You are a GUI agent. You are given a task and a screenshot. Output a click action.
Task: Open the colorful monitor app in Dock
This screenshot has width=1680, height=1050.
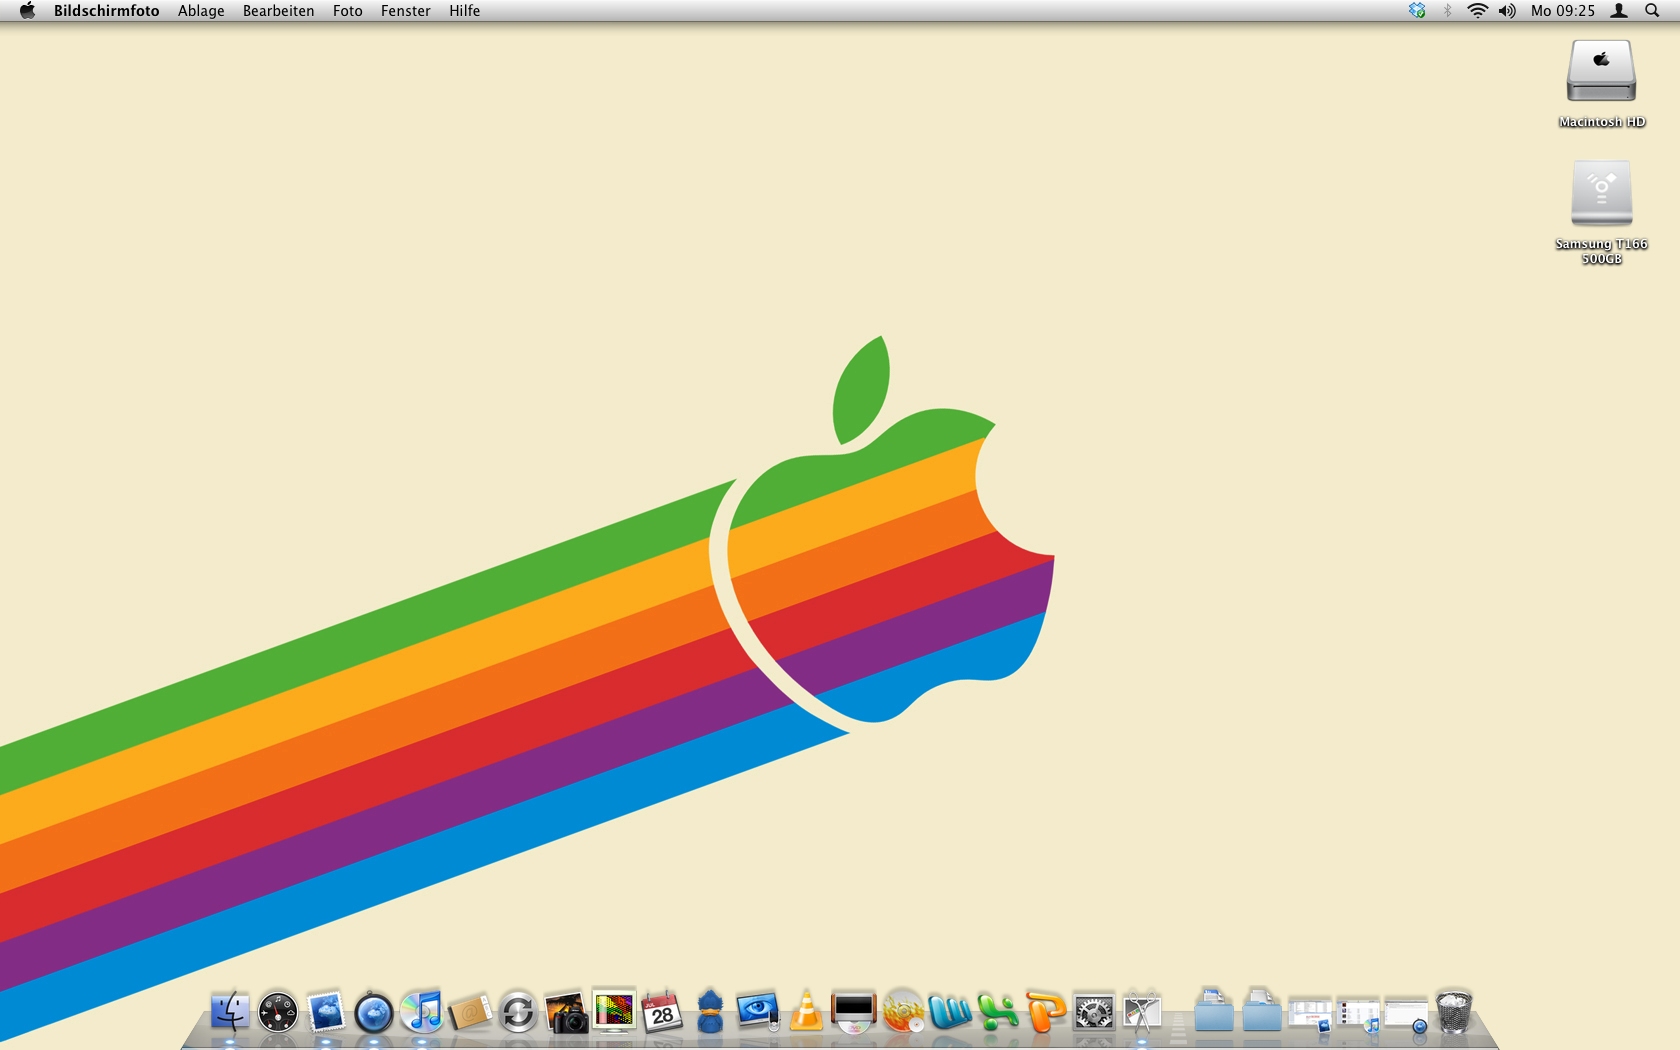[614, 1010]
